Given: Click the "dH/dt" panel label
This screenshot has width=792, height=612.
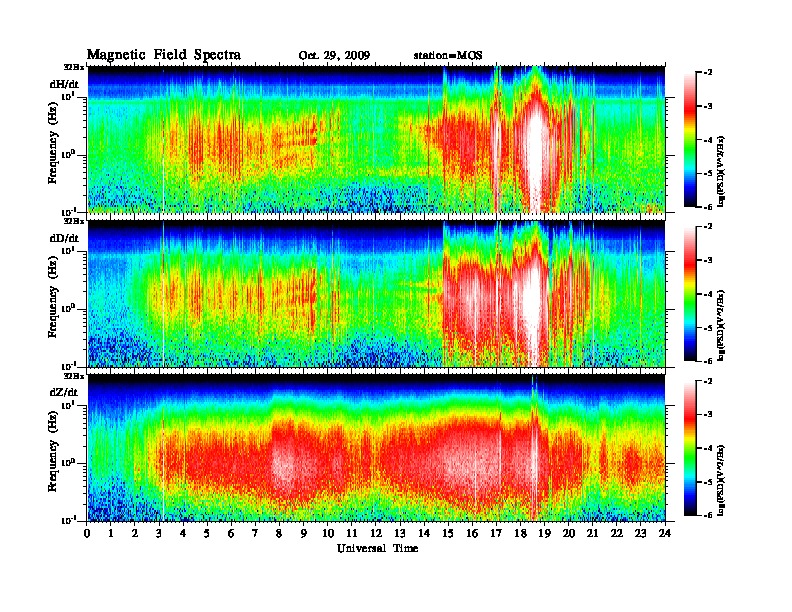Looking at the screenshot, I should (x=64, y=84).
